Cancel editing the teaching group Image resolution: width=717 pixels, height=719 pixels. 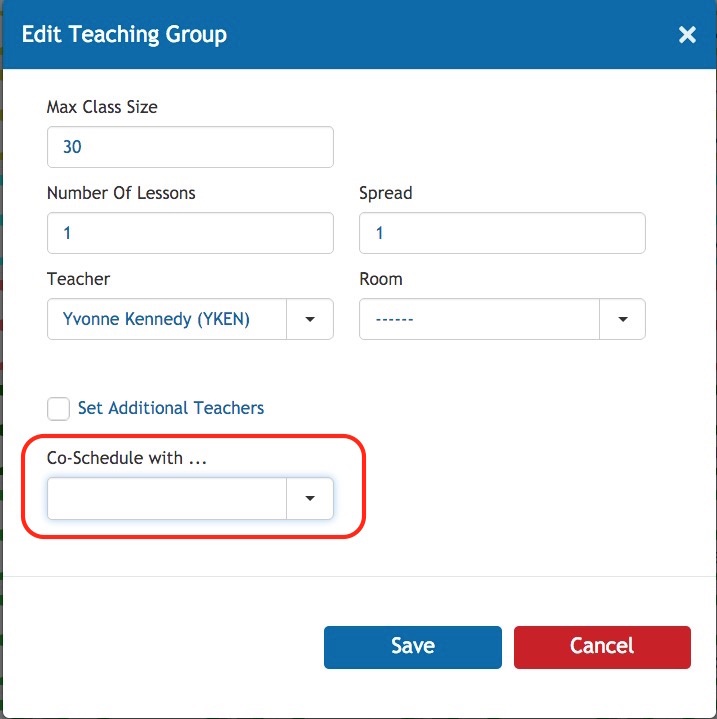(x=602, y=647)
